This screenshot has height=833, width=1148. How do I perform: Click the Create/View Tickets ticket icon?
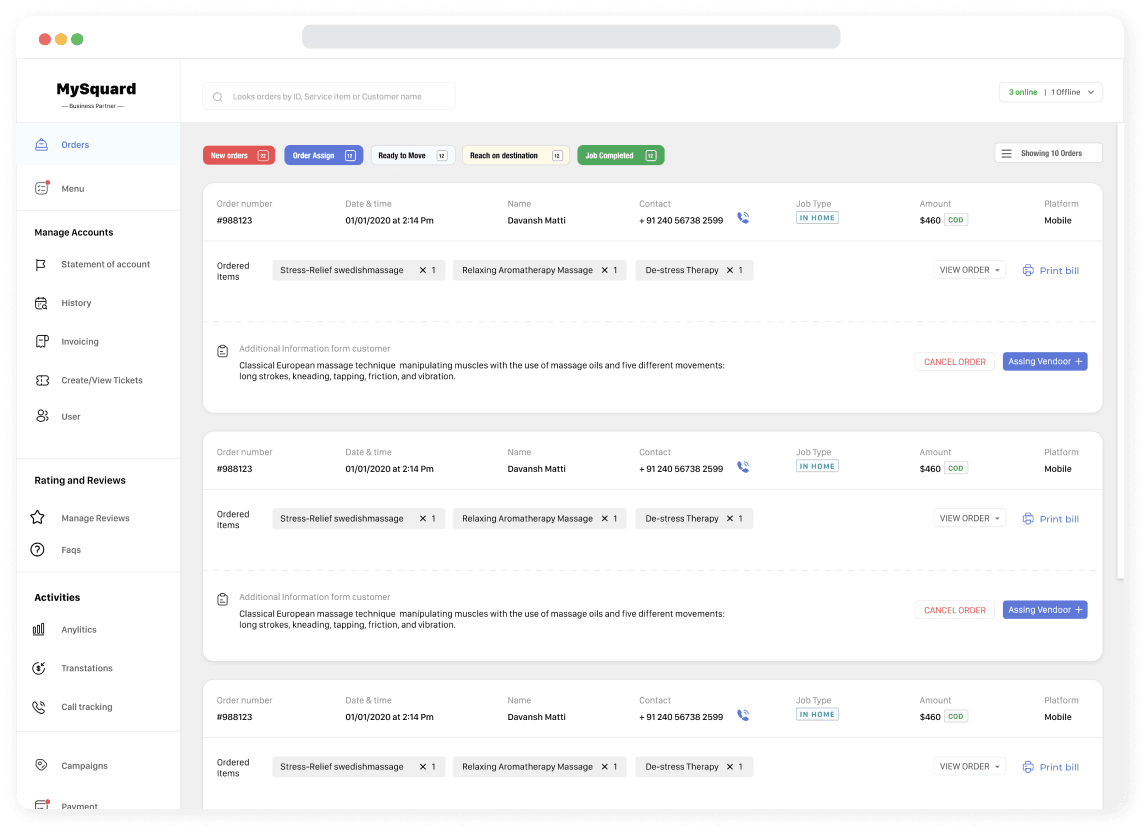pos(40,380)
